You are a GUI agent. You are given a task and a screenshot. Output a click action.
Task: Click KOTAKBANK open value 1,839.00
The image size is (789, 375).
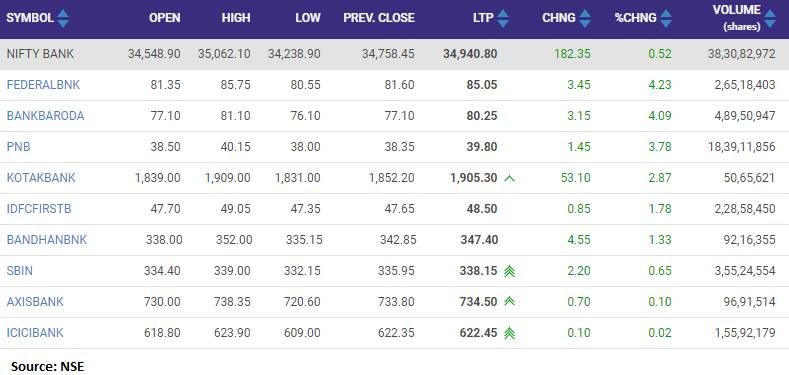pos(157,178)
